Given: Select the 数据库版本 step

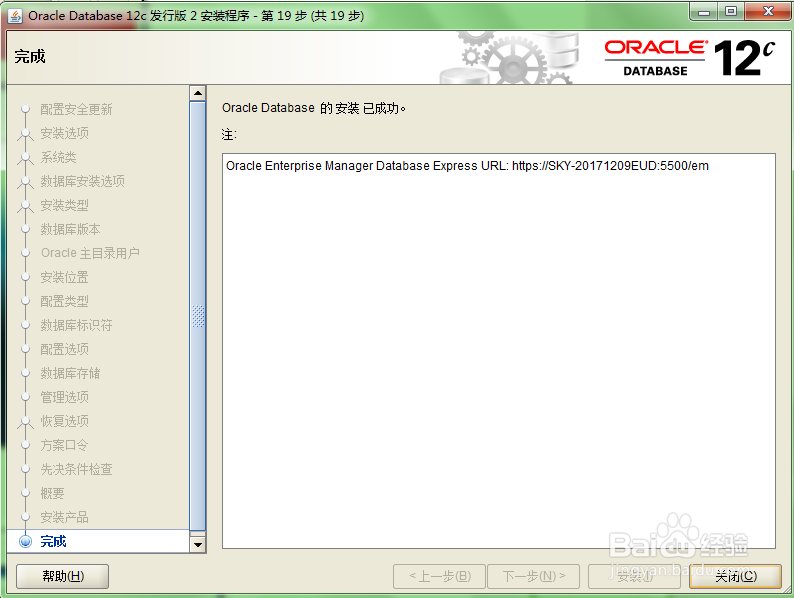Looking at the screenshot, I should (x=70, y=229).
